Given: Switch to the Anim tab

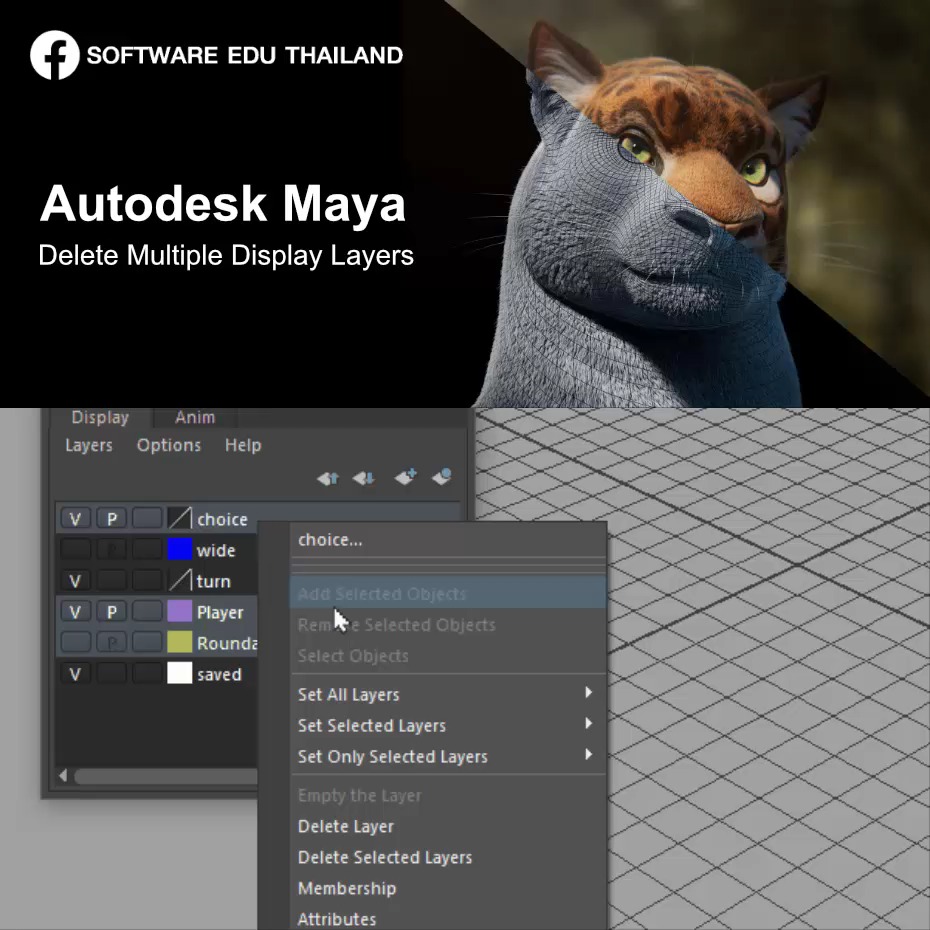Looking at the screenshot, I should coord(195,418).
